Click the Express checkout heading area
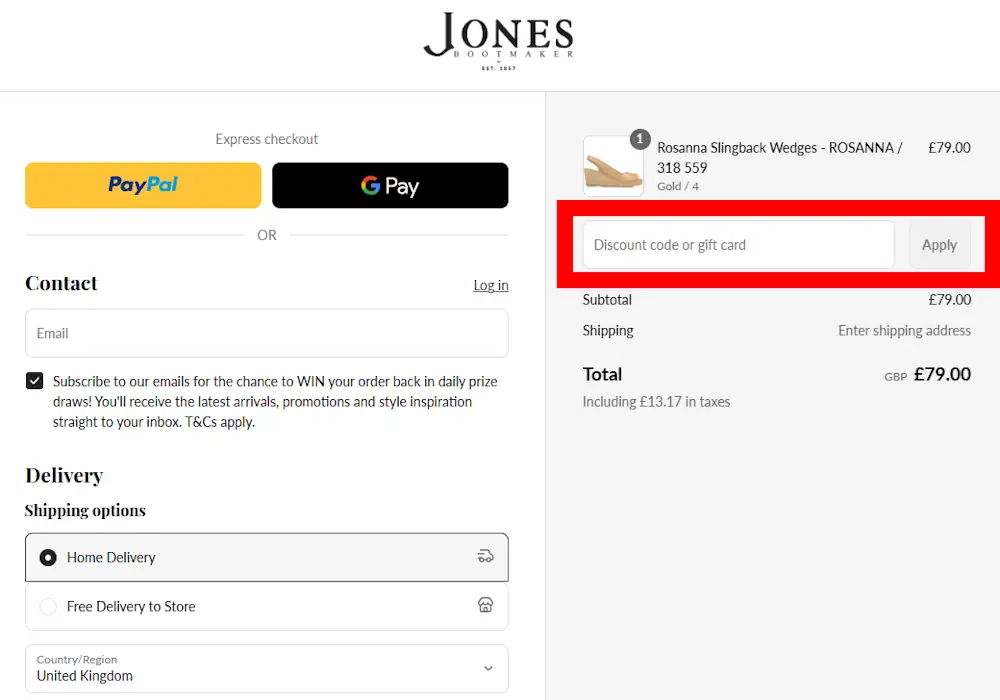The width and height of the screenshot is (1000, 700). pyautogui.click(x=267, y=139)
